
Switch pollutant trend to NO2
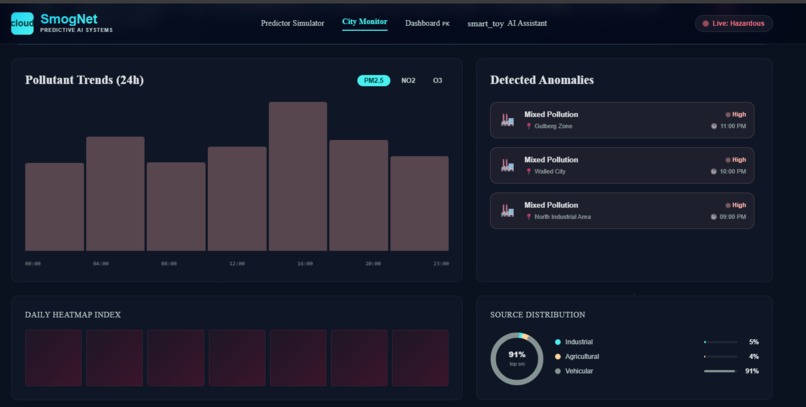tap(408, 81)
